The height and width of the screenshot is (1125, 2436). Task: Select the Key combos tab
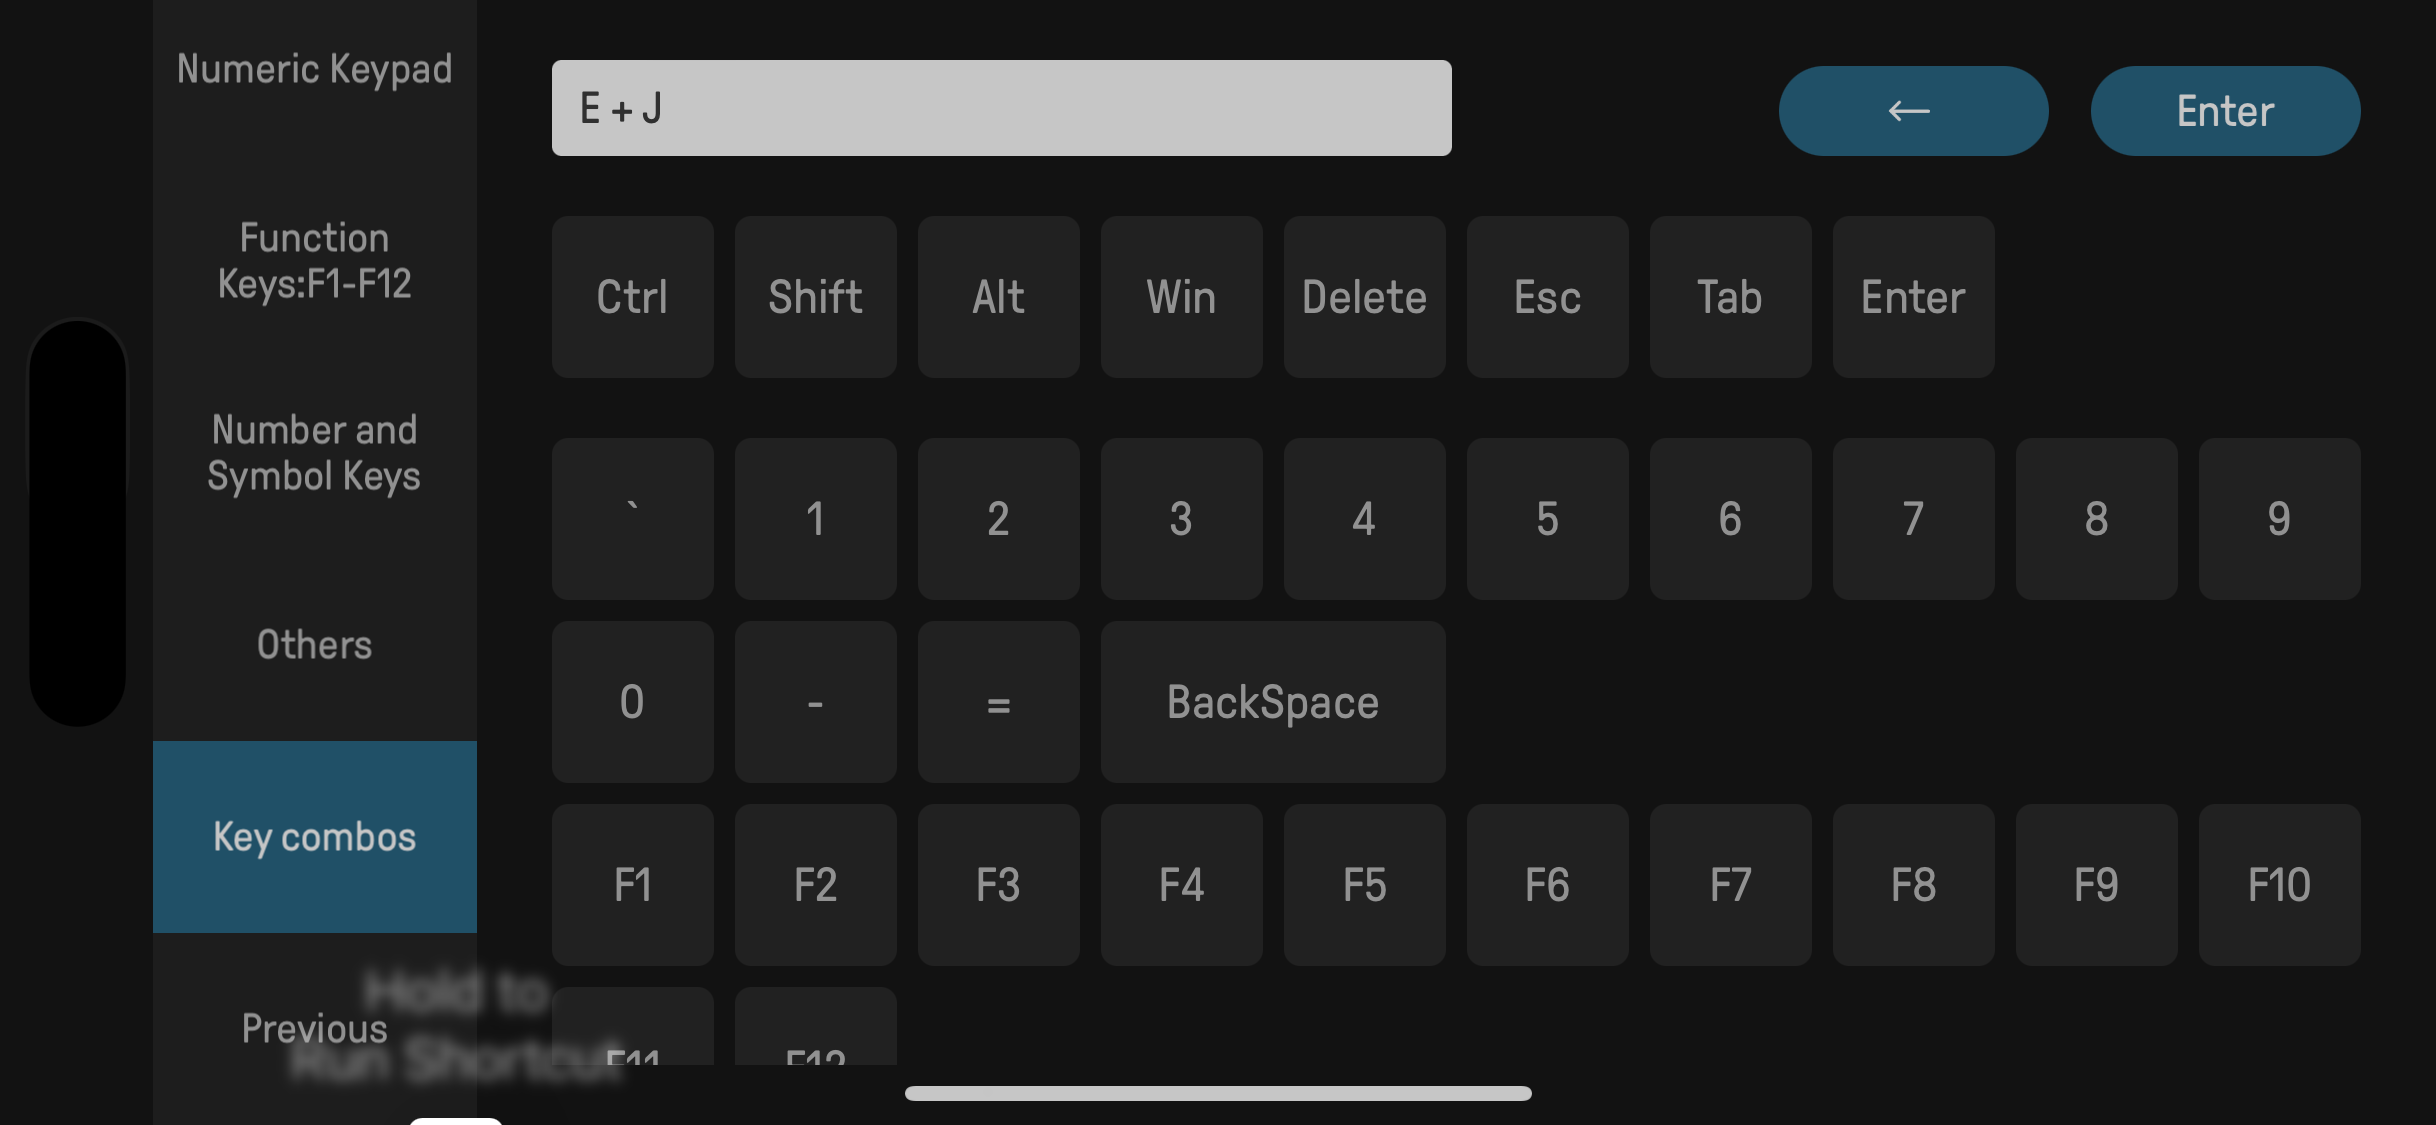[x=314, y=837]
